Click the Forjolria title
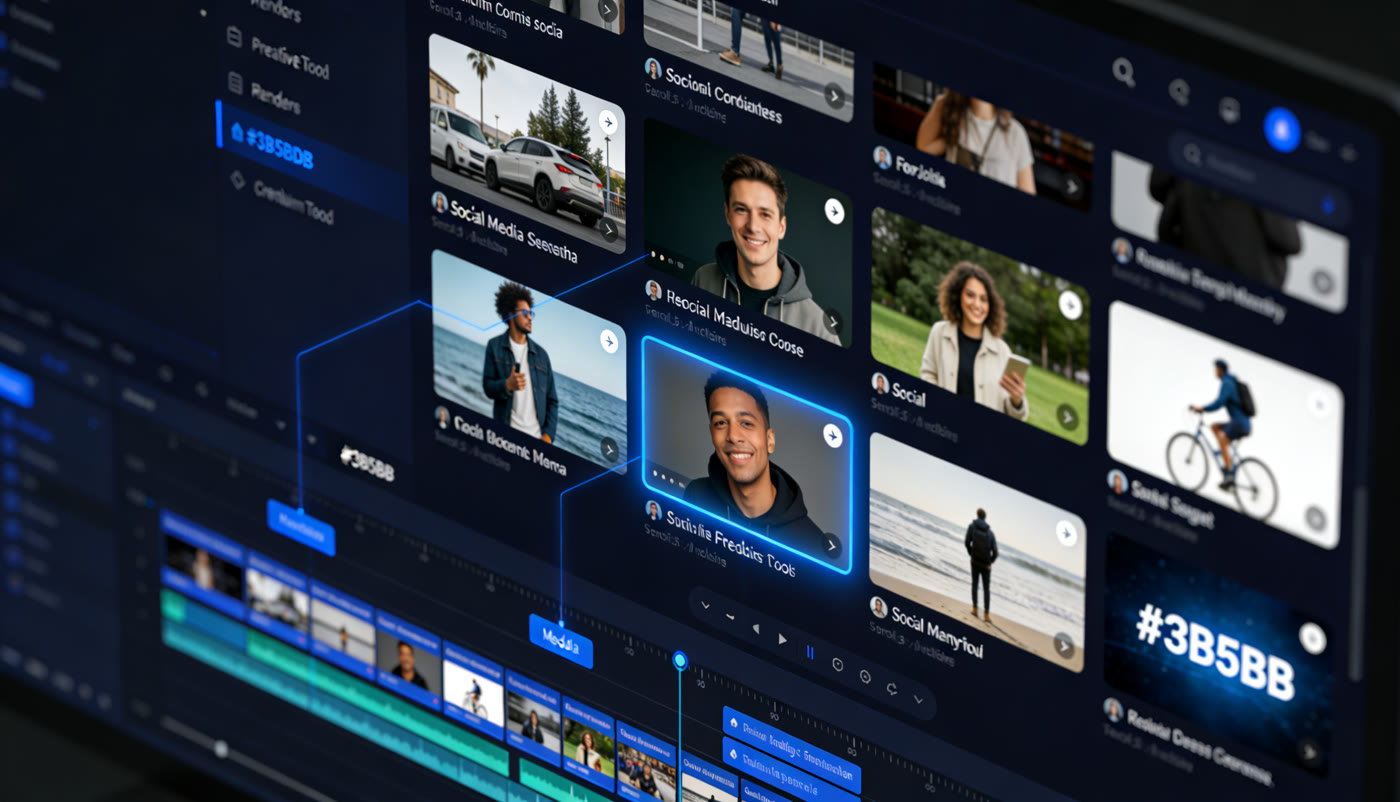1400x802 pixels. tap(920, 172)
